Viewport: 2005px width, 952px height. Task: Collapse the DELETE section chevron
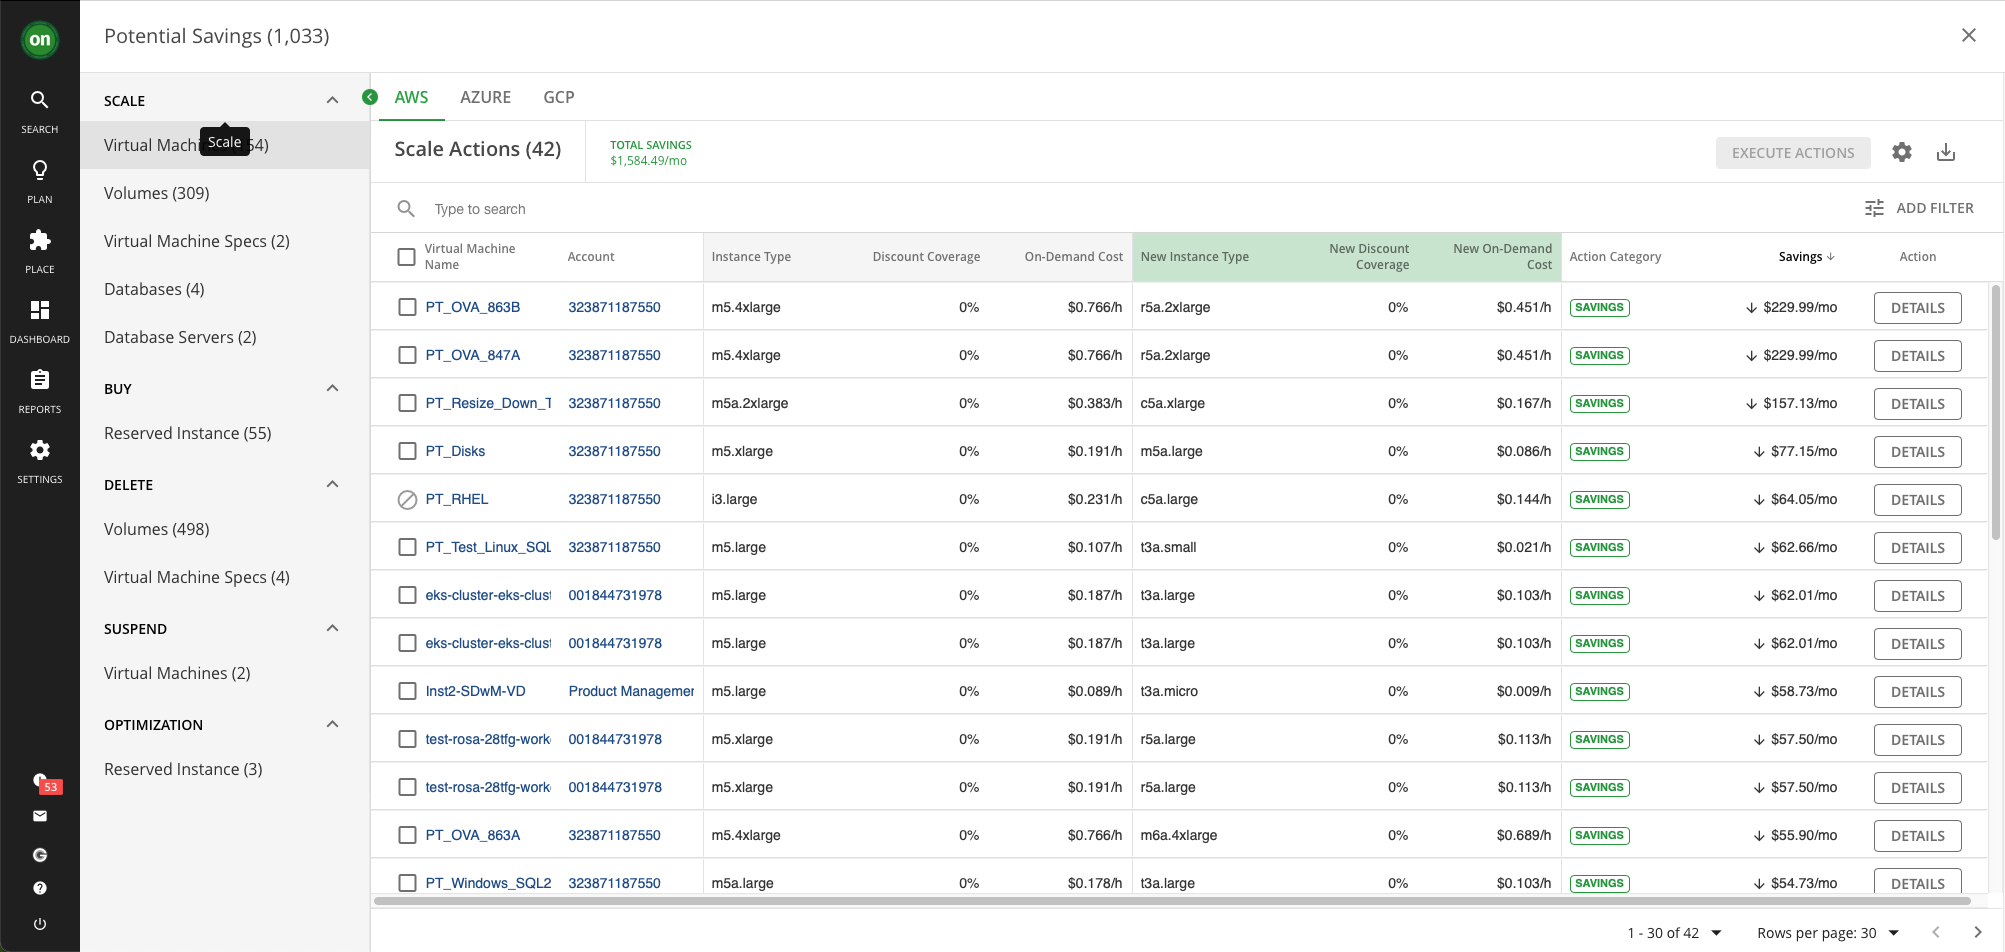332,484
